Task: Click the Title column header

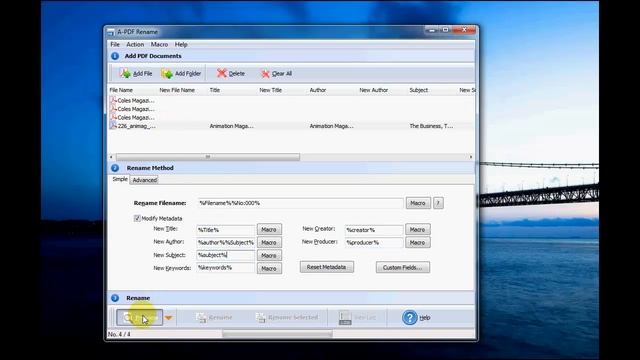Action: tap(215, 90)
